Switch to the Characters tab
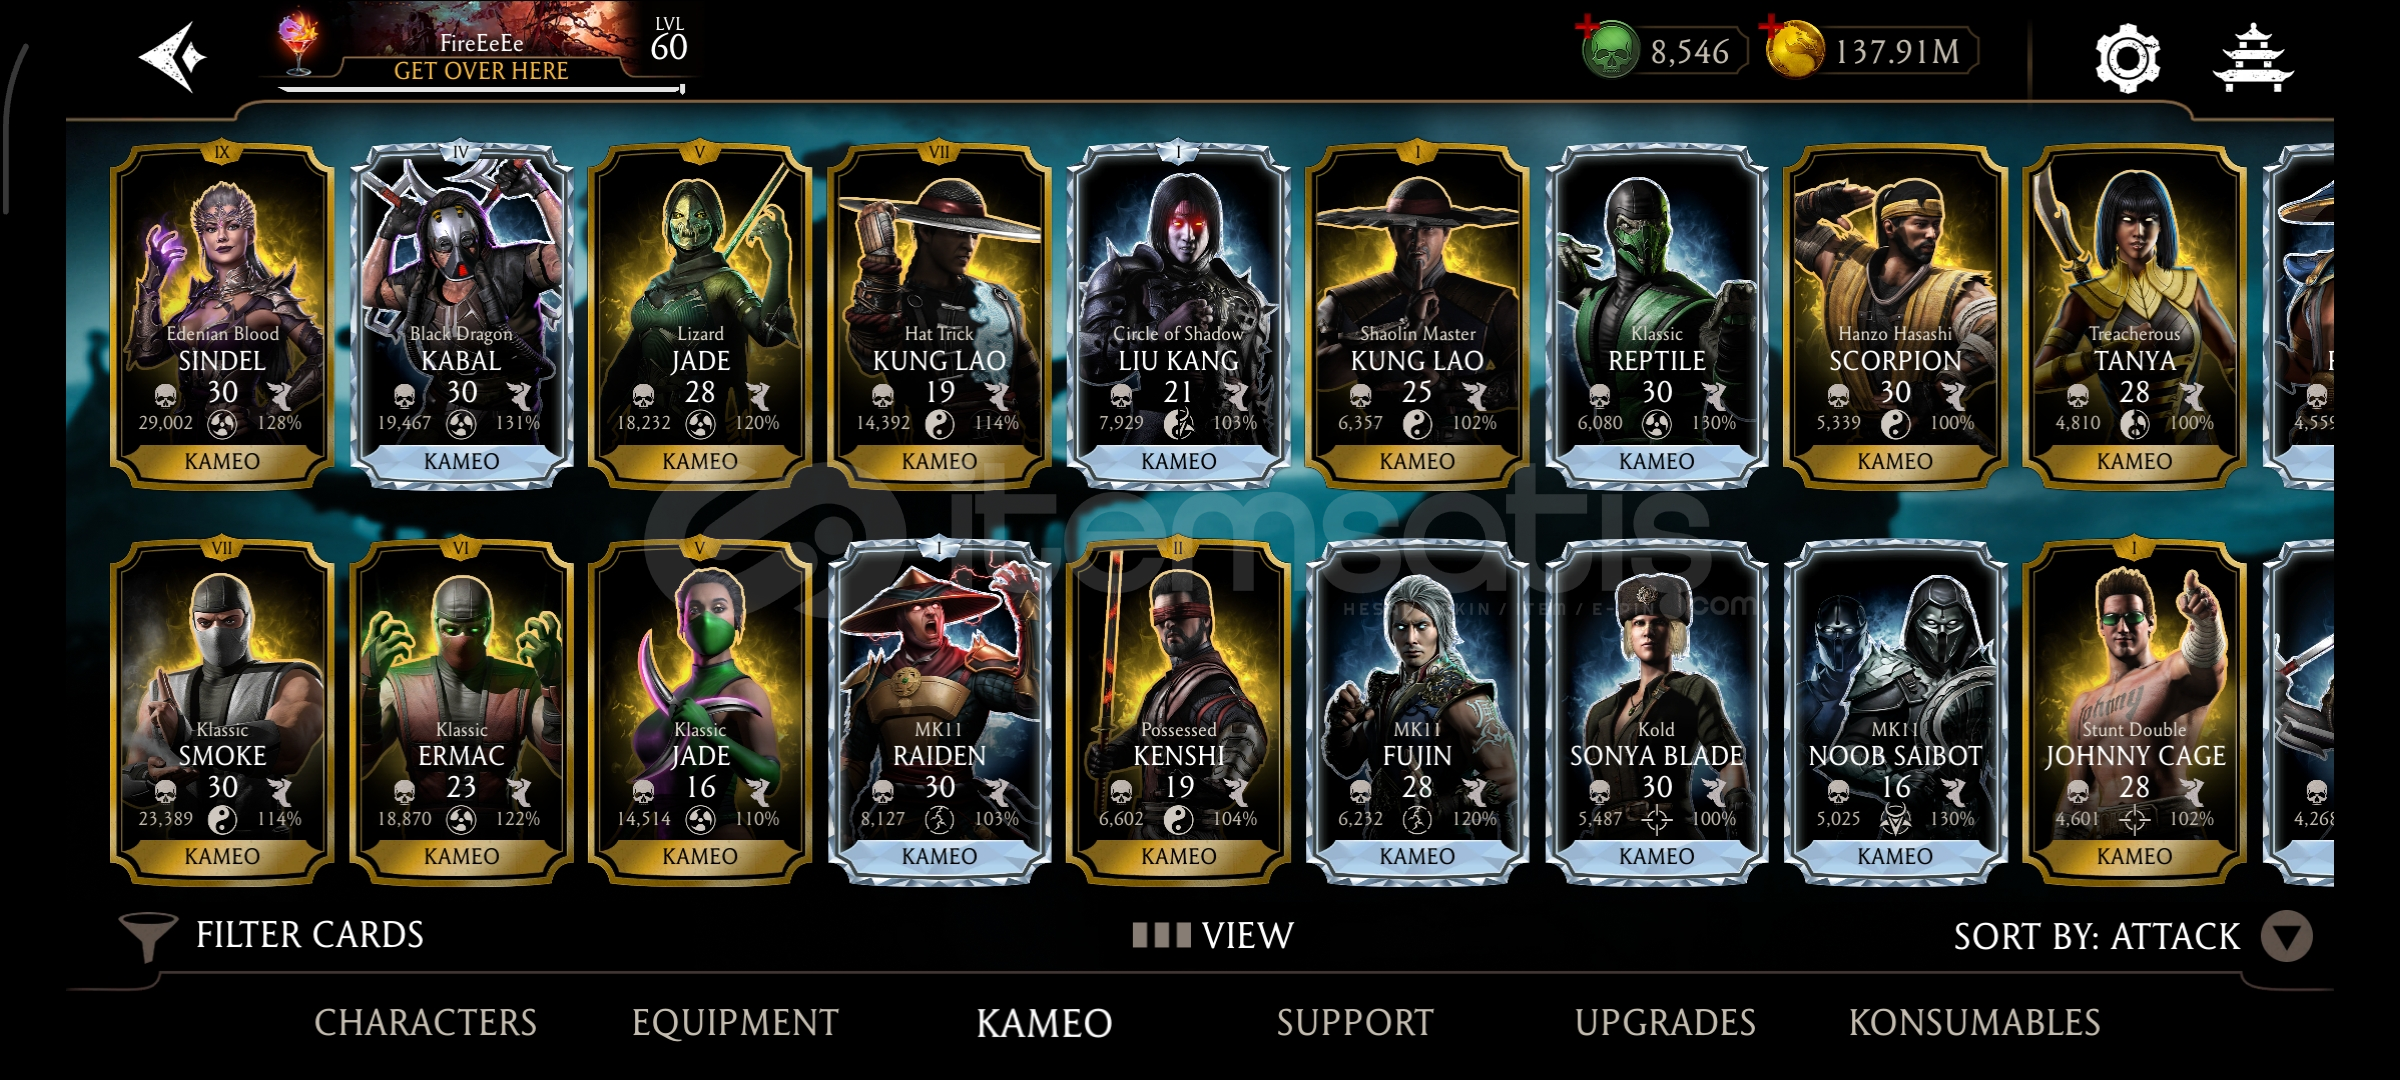 pyautogui.click(x=425, y=1023)
